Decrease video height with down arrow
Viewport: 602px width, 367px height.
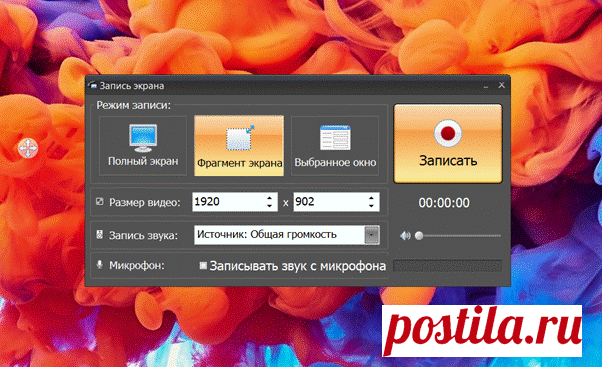coord(371,206)
